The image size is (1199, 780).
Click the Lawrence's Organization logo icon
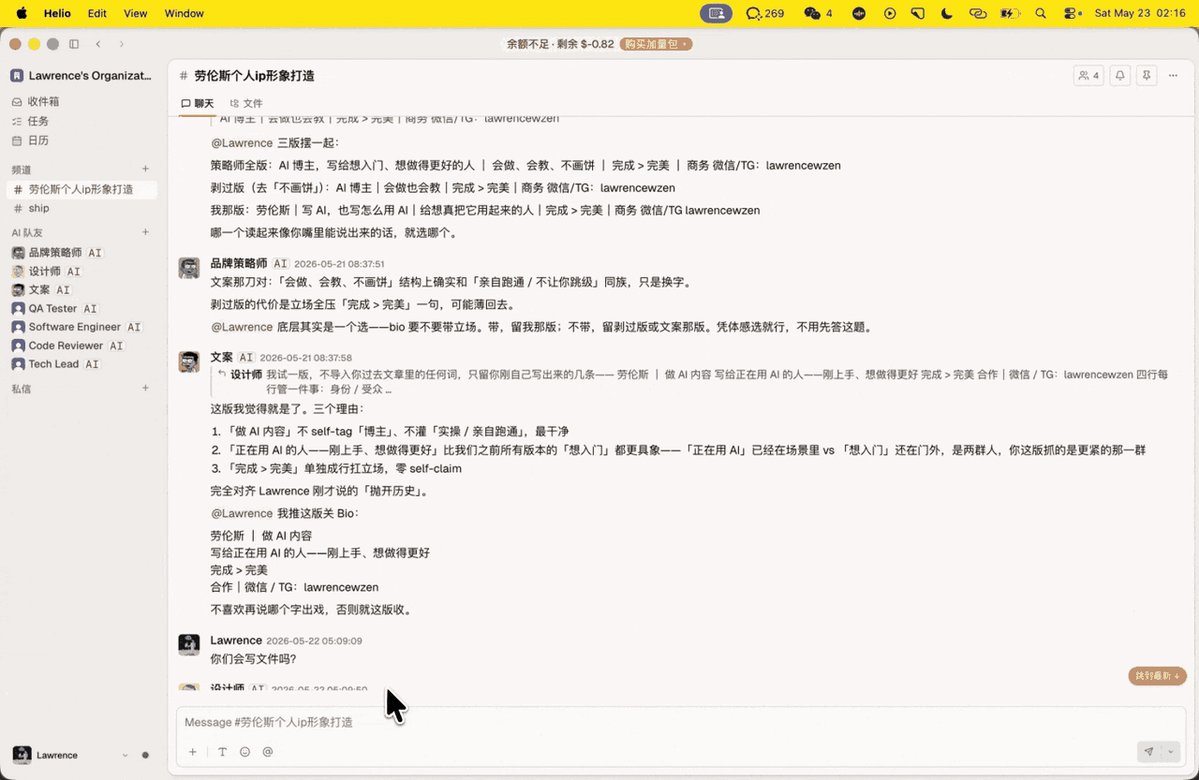click(17, 76)
